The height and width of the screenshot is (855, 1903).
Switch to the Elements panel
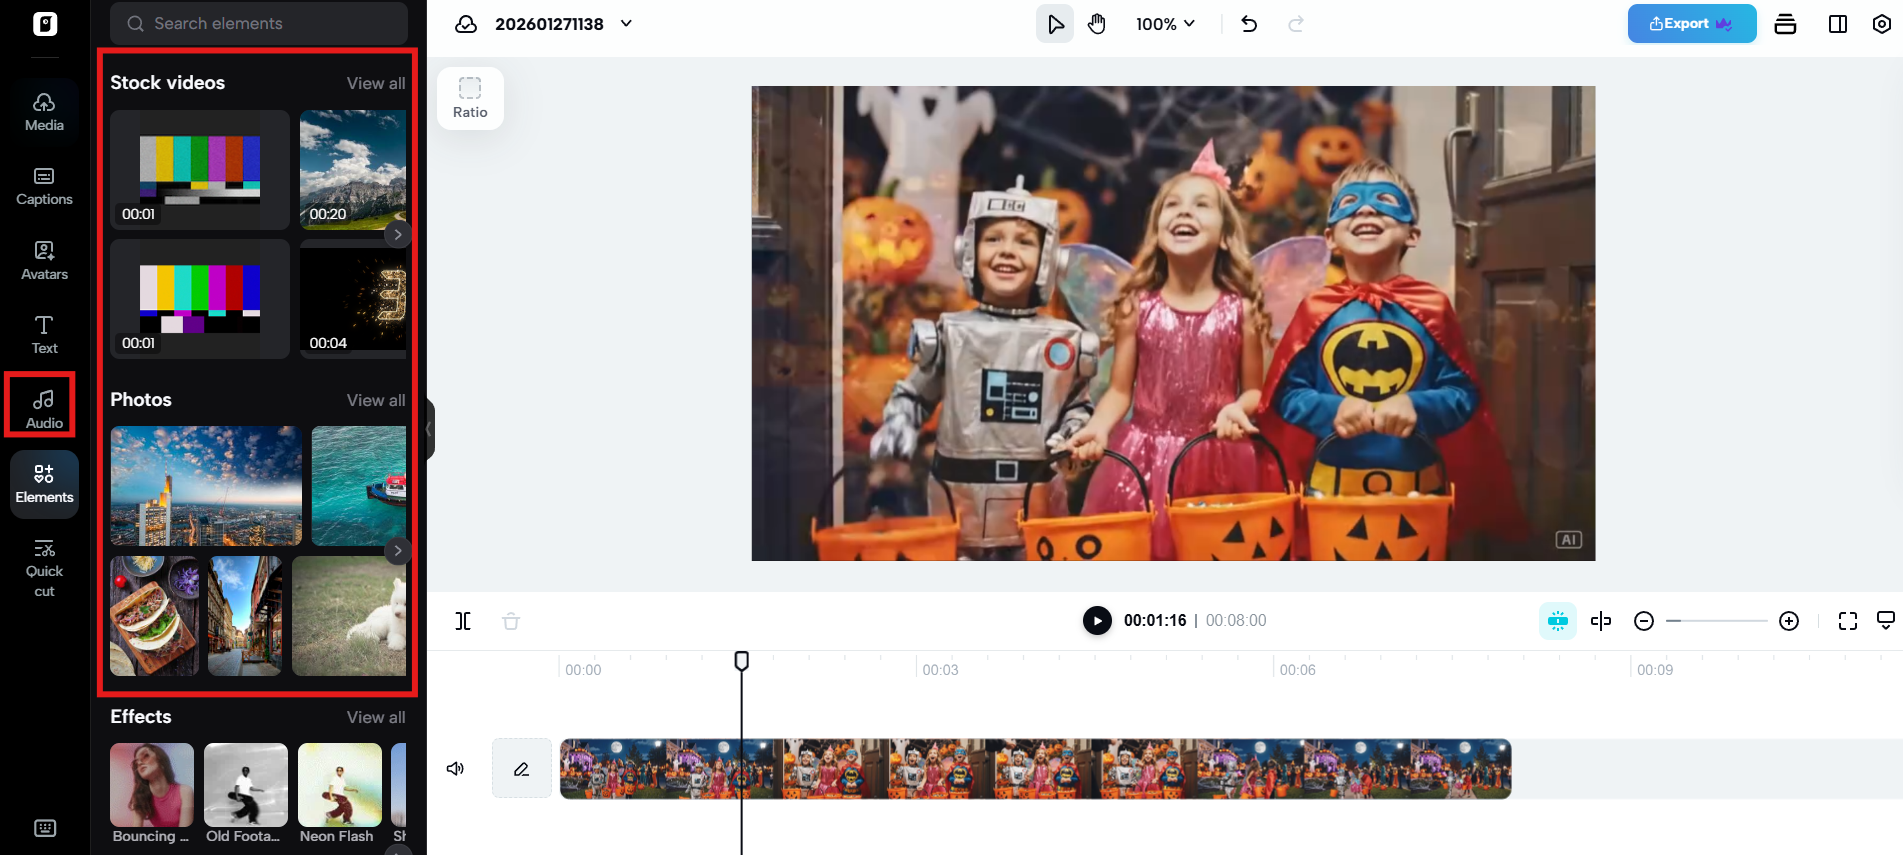(44, 484)
